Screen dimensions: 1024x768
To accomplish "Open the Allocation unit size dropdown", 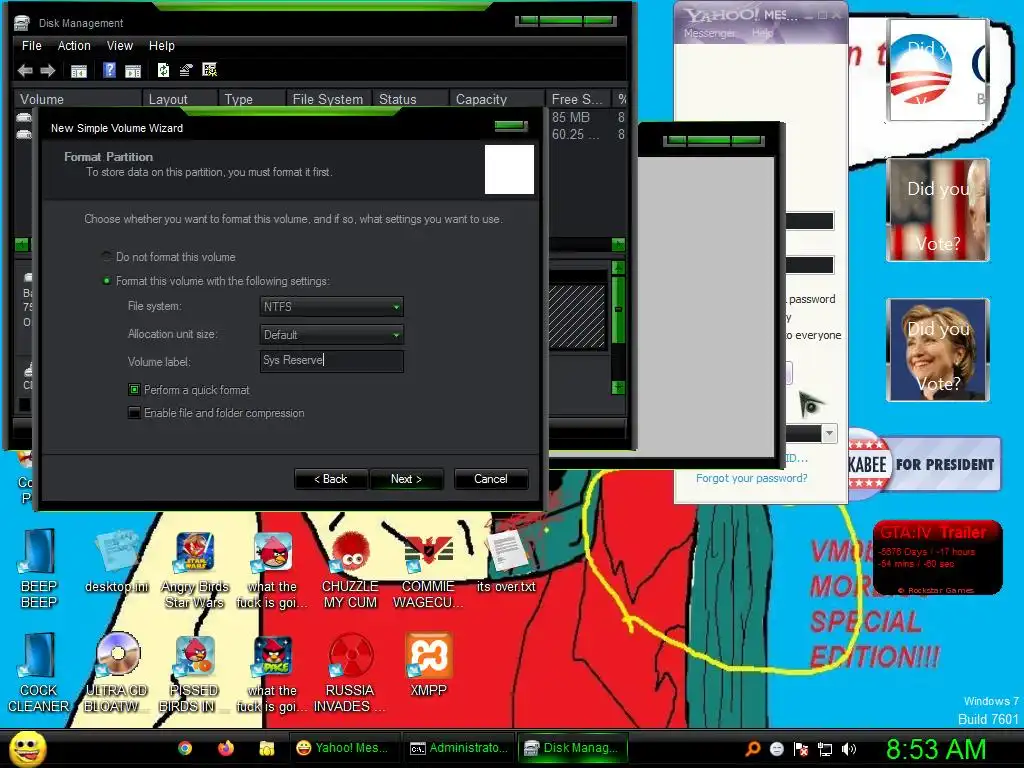I will 332,334.
